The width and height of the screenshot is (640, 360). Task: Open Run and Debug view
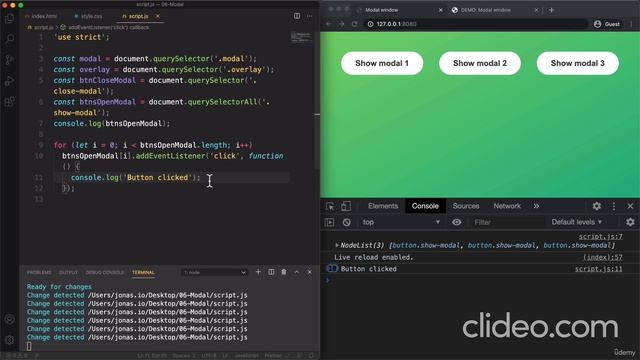point(9,81)
